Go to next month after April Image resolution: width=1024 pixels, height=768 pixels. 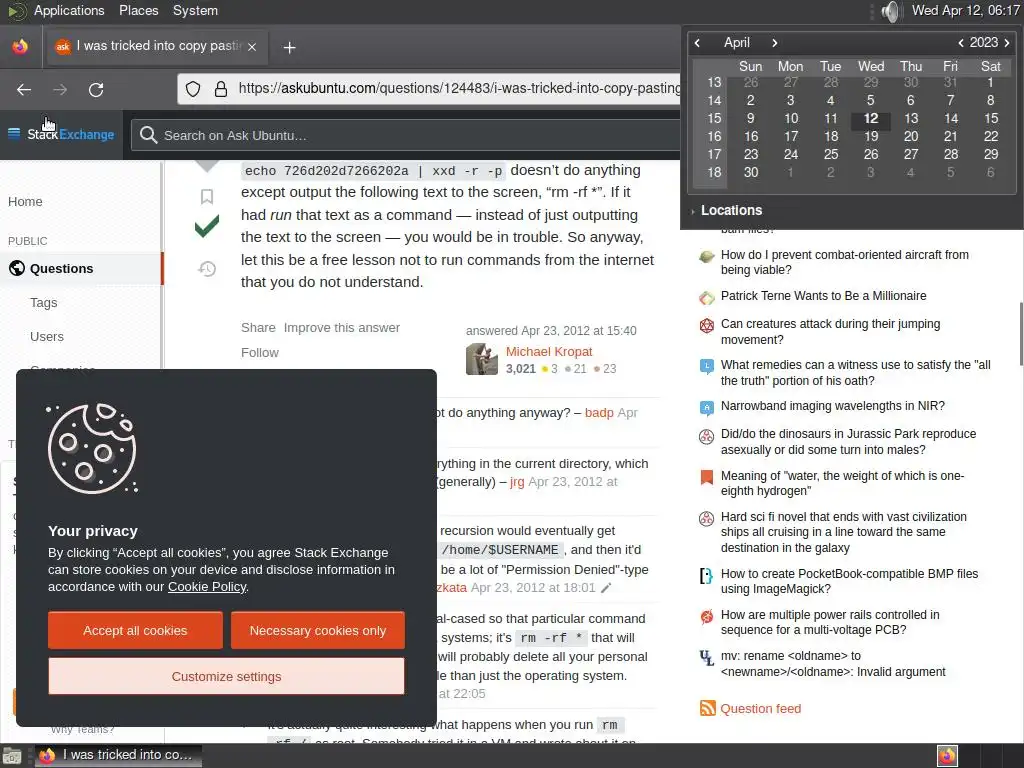pos(775,43)
